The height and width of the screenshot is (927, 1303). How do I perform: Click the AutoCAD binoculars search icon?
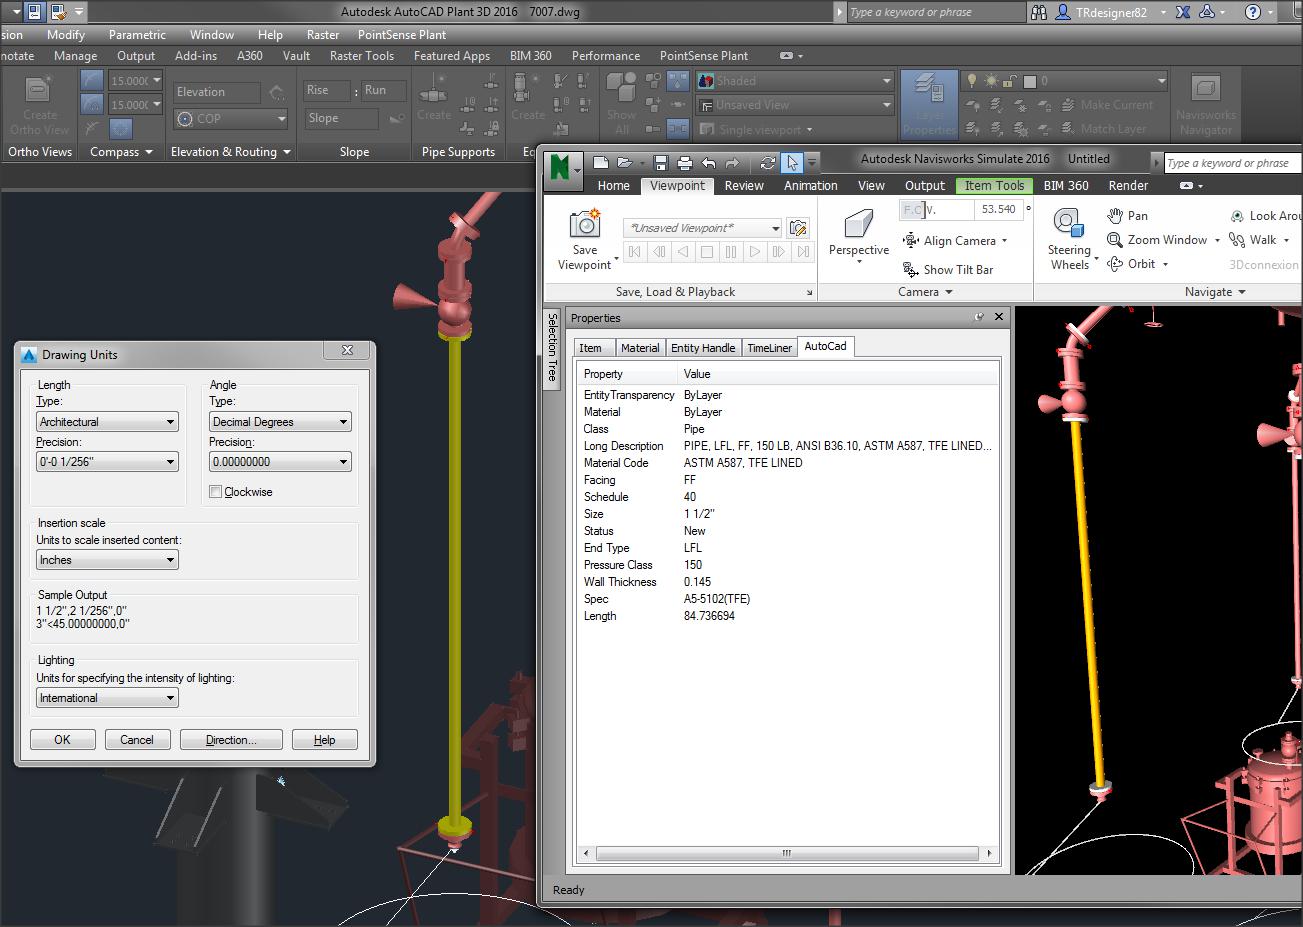(1038, 12)
